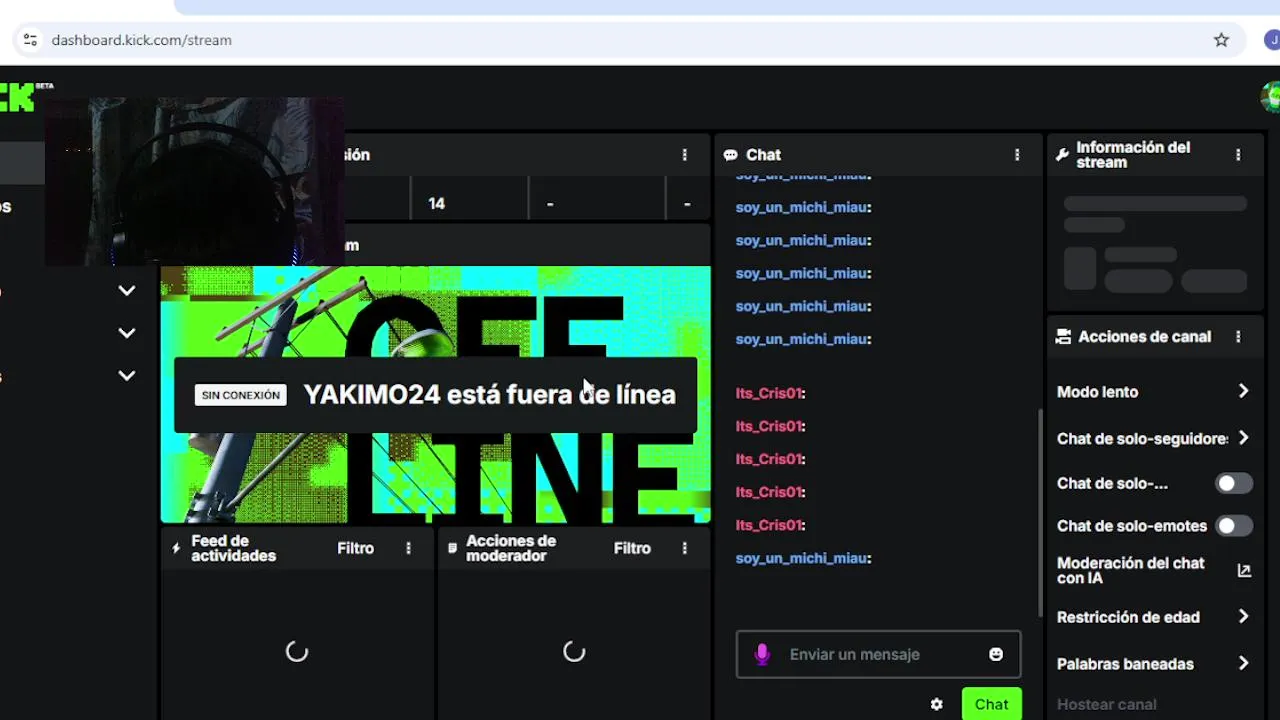1280x720 pixels.
Task: Click YAKIMO24 está fuera de línea text
Action: point(489,395)
